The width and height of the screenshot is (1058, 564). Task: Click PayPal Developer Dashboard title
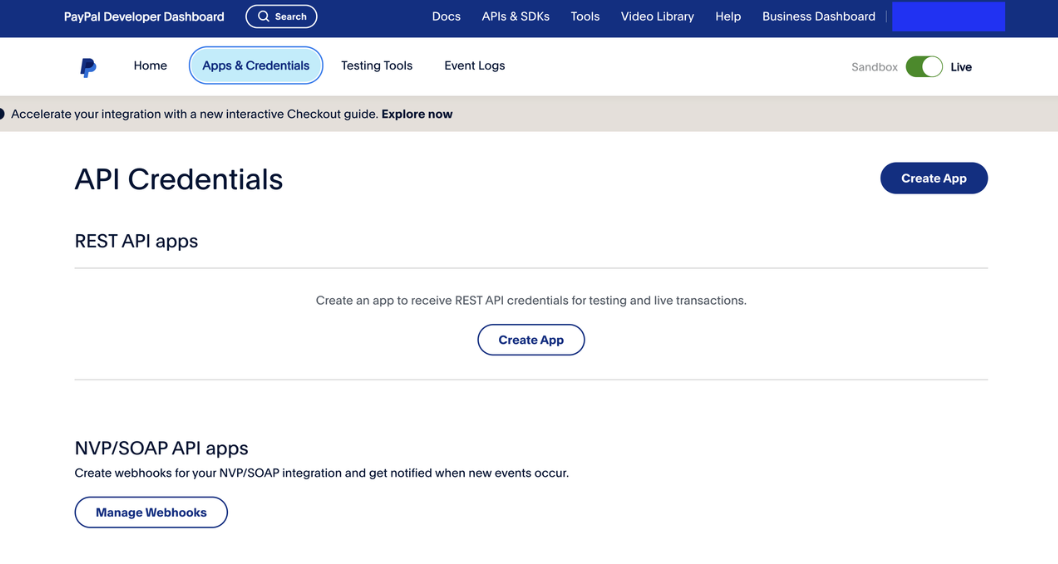point(144,16)
